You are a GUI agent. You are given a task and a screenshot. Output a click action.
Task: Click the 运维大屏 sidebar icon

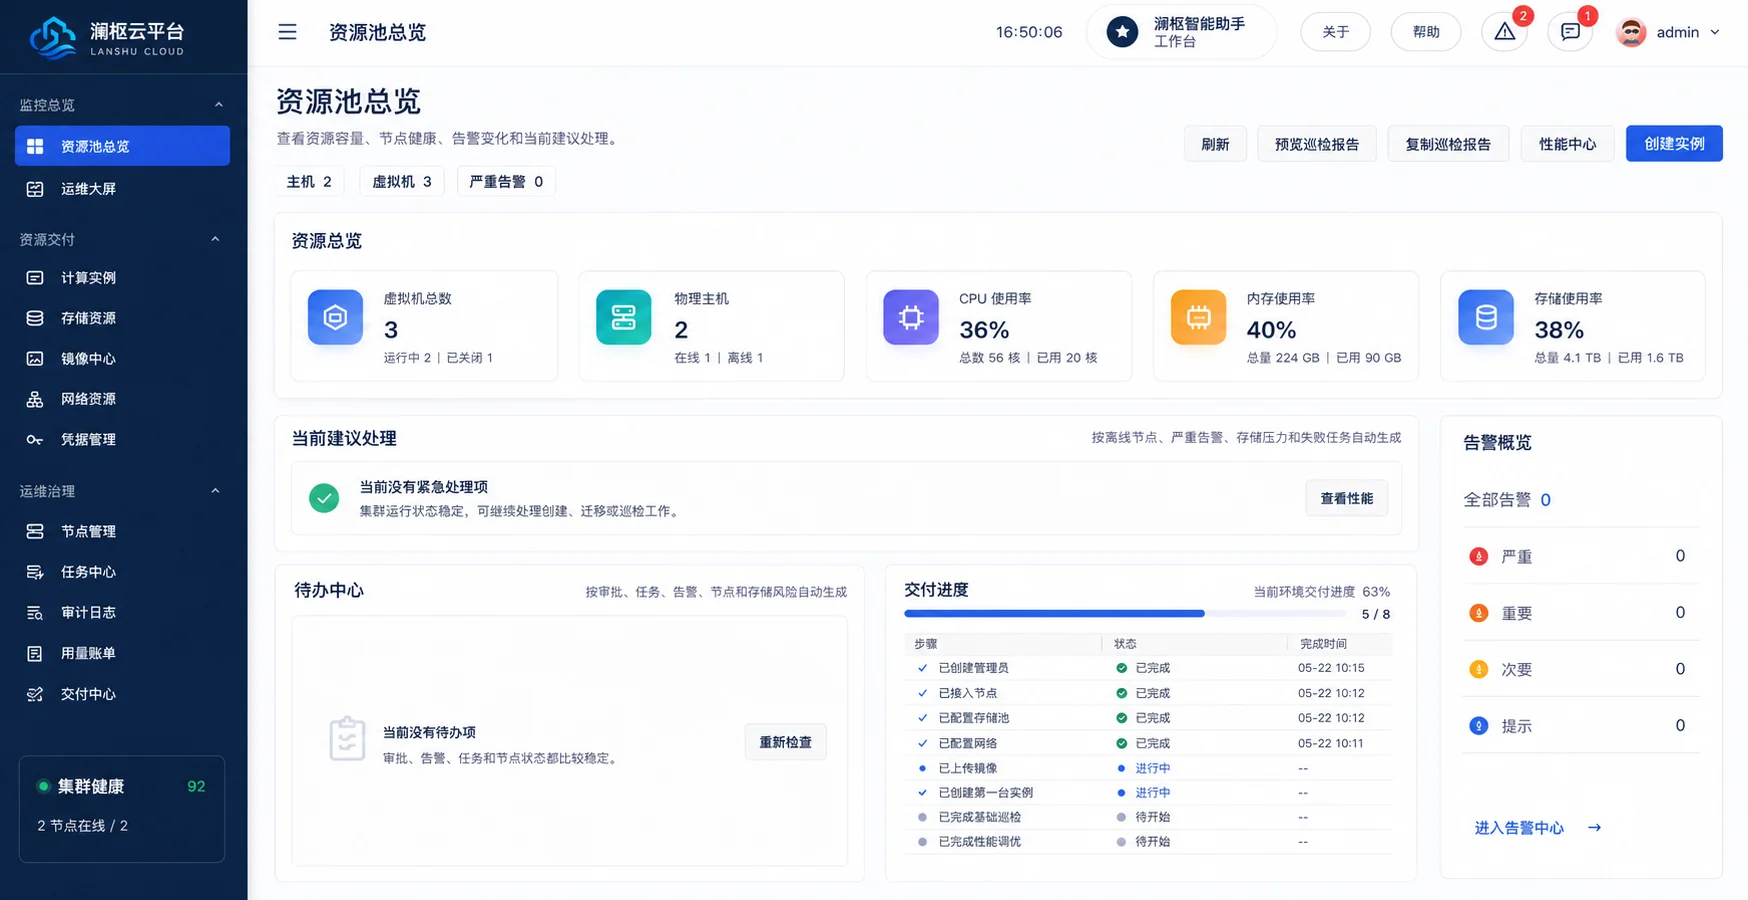[35, 189]
